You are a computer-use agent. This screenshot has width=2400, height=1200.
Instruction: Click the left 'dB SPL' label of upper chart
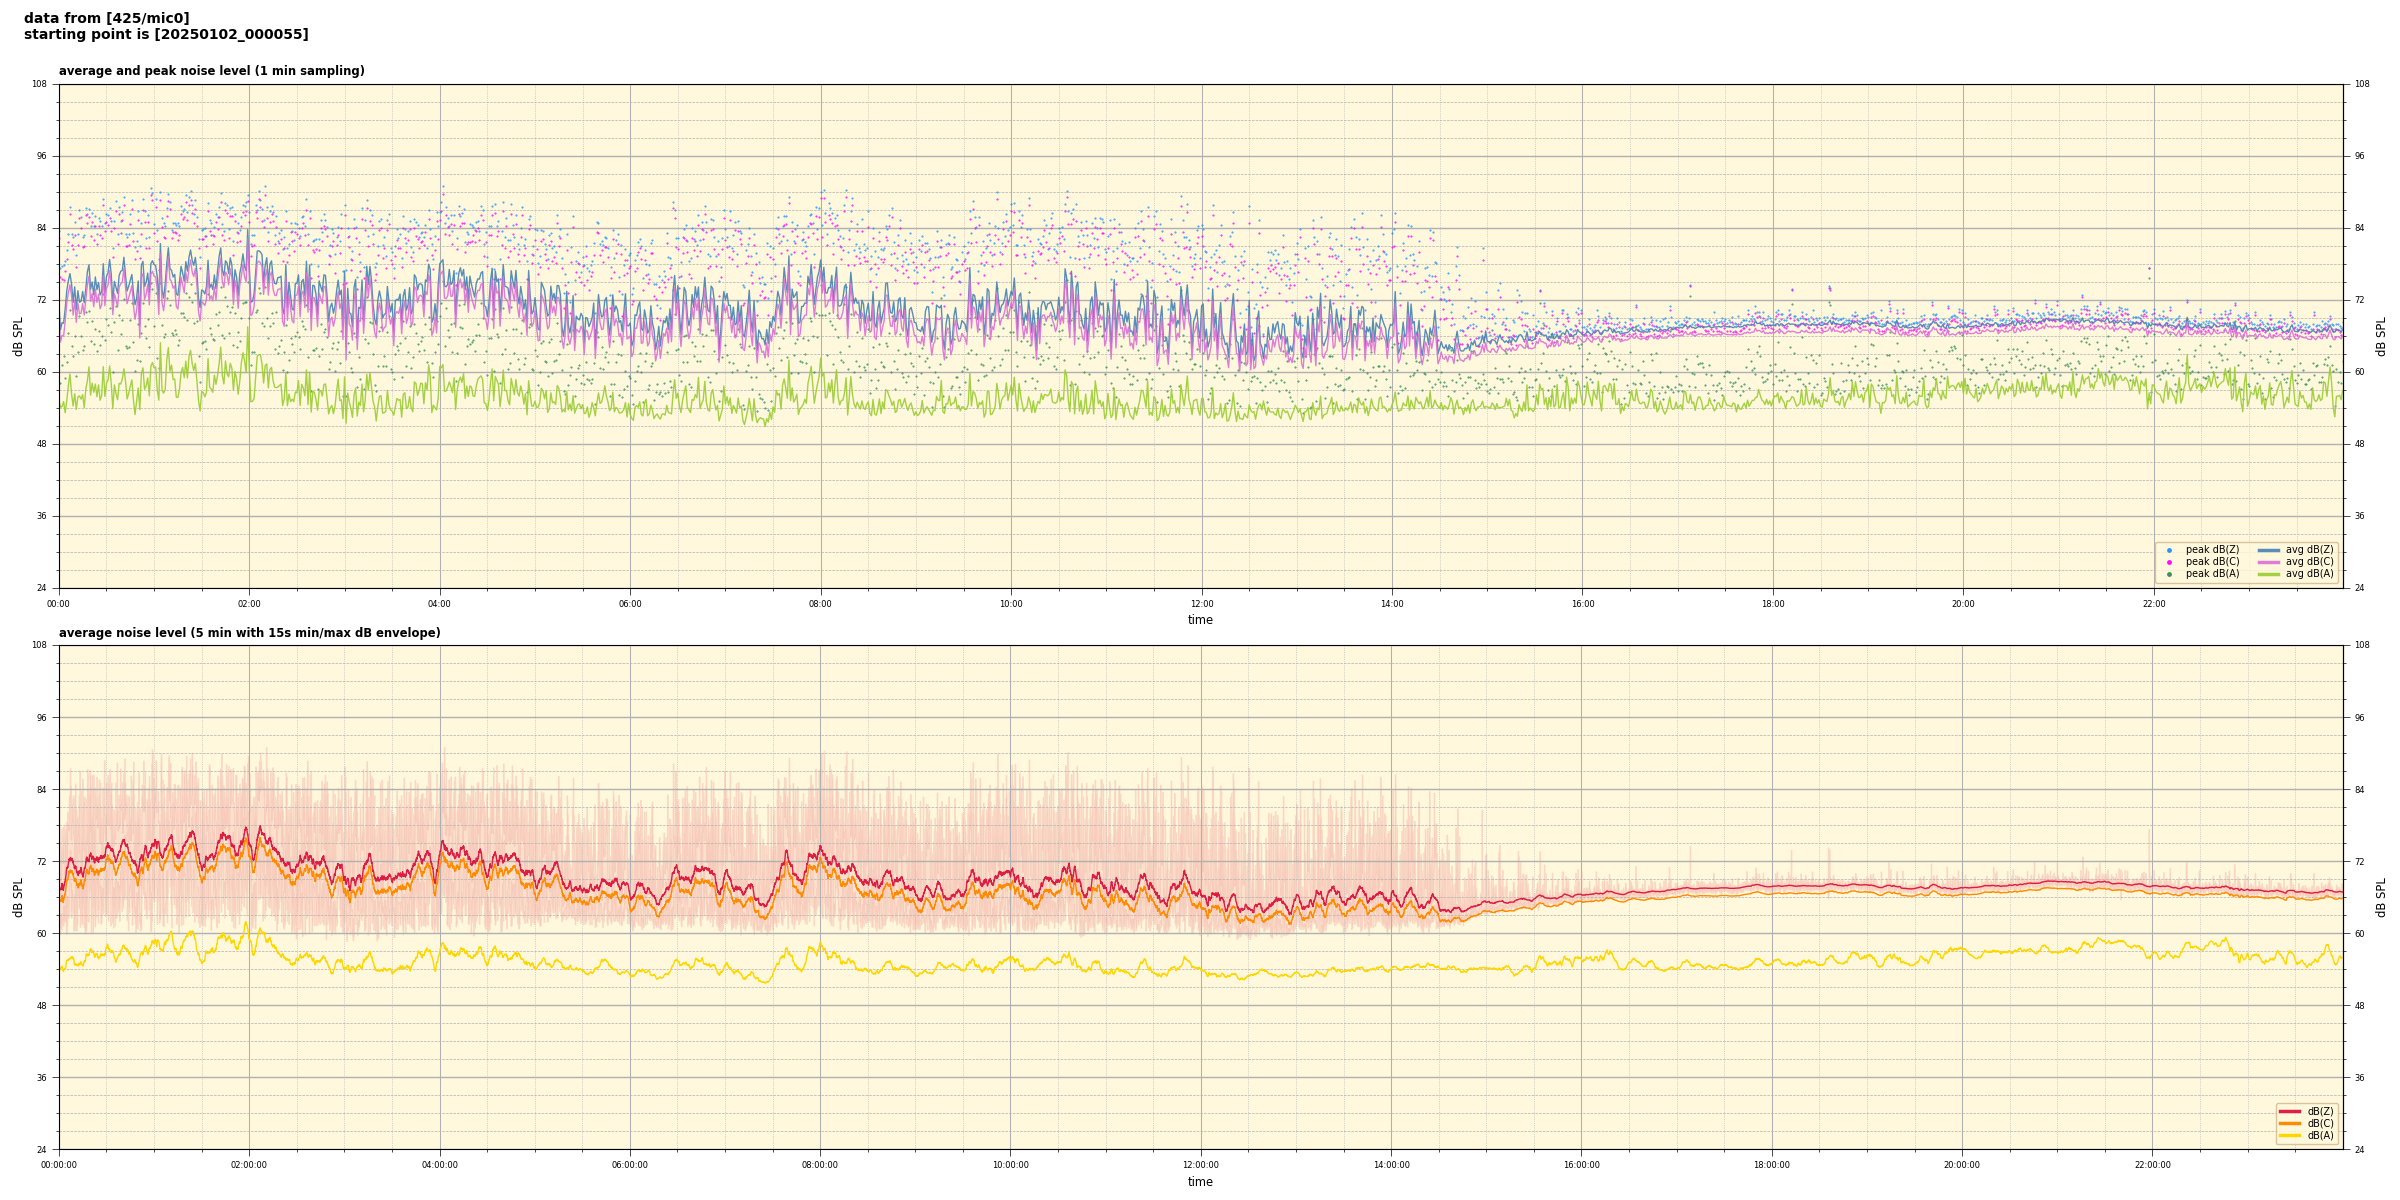coord(18,336)
